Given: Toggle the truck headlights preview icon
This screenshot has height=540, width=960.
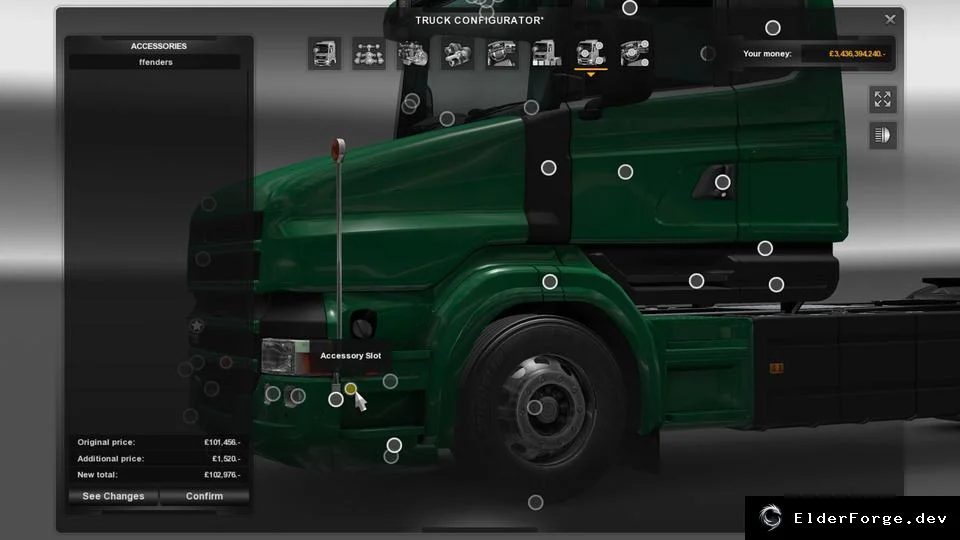Looking at the screenshot, I should pos(883,135).
